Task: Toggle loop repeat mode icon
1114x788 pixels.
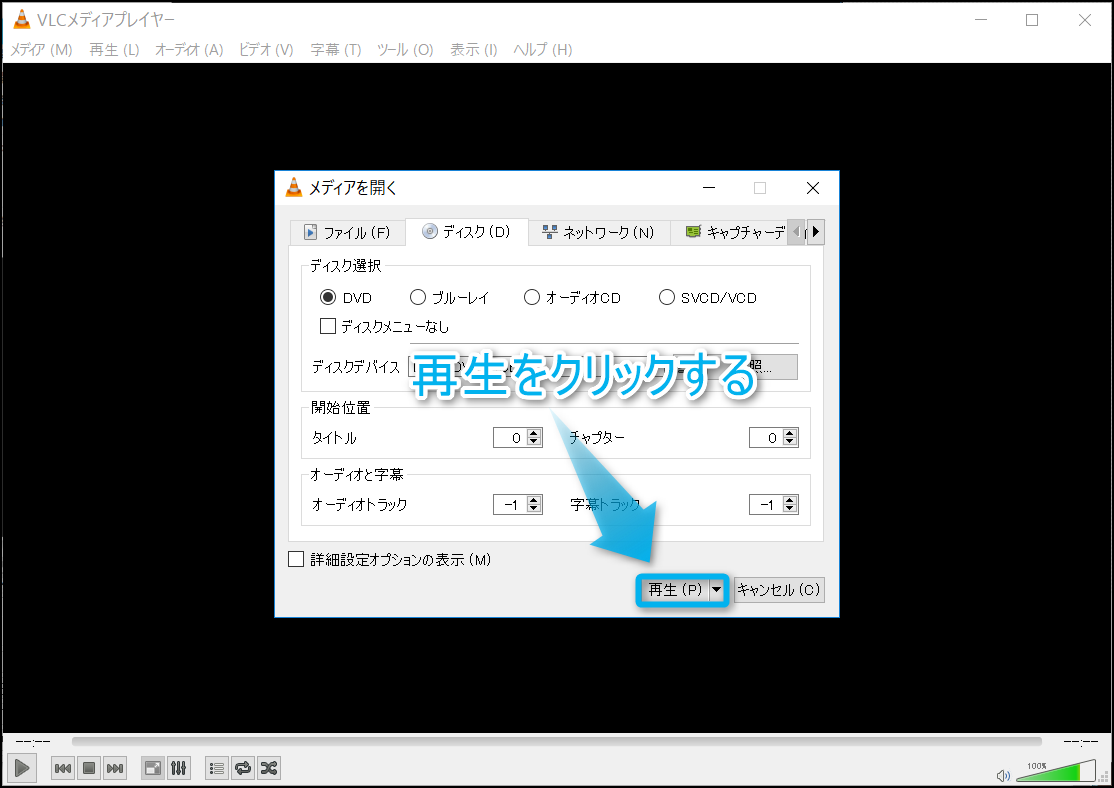Action: (242, 768)
